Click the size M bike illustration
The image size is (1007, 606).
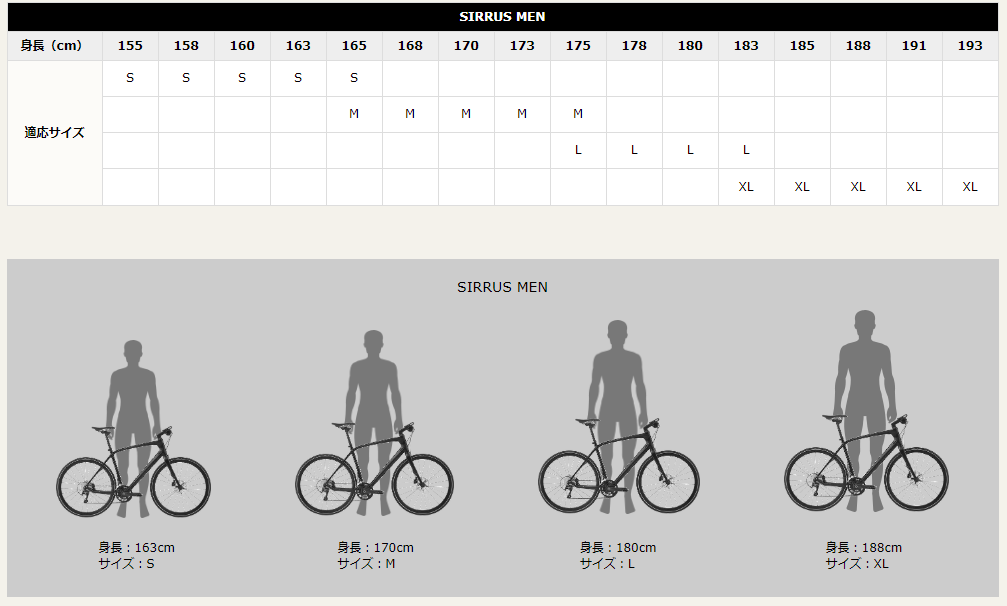[x=374, y=425]
